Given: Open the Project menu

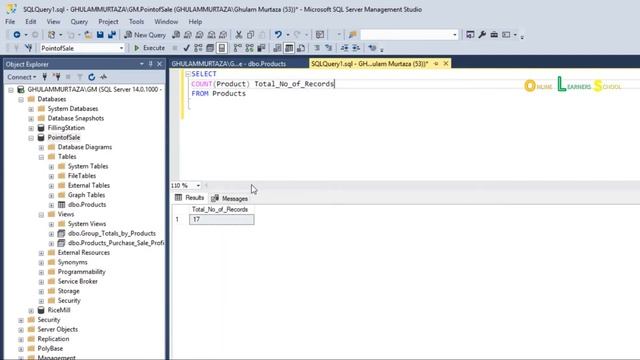Looking at the screenshot, I should (x=108, y=22).
